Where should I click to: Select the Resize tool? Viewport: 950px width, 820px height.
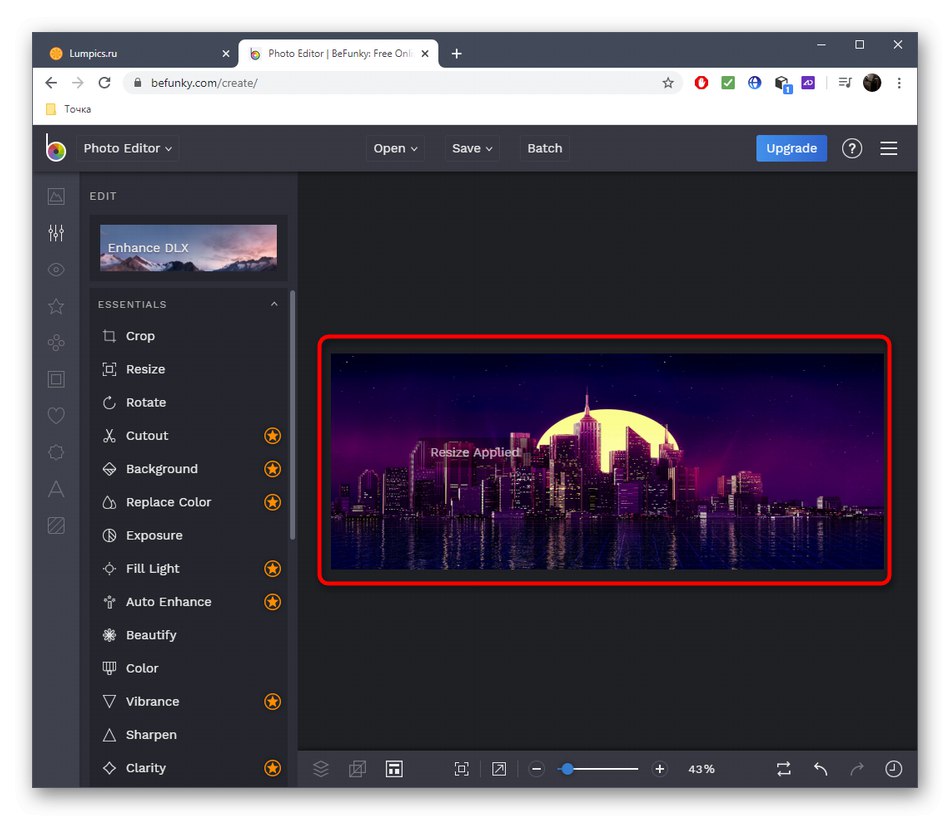(145, 369)
